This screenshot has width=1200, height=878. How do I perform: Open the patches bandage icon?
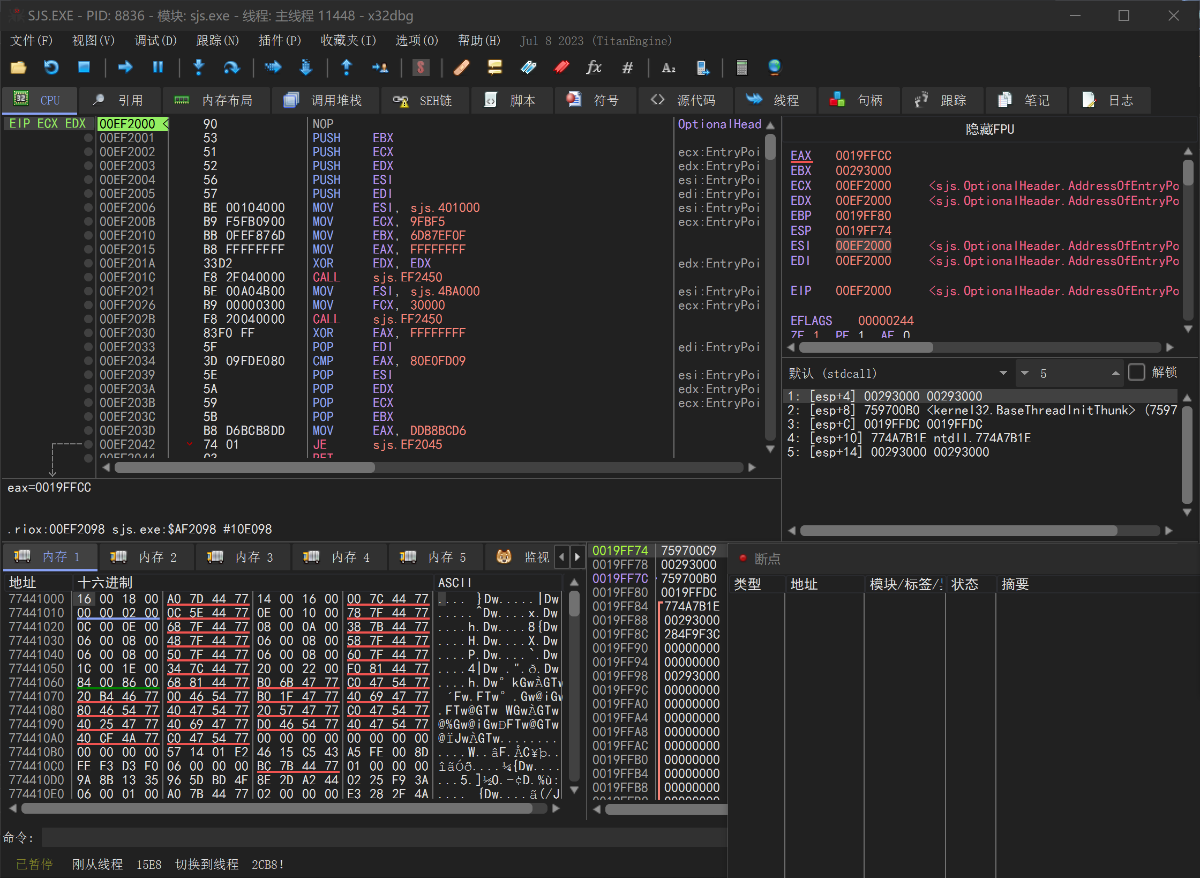[461, 67]
